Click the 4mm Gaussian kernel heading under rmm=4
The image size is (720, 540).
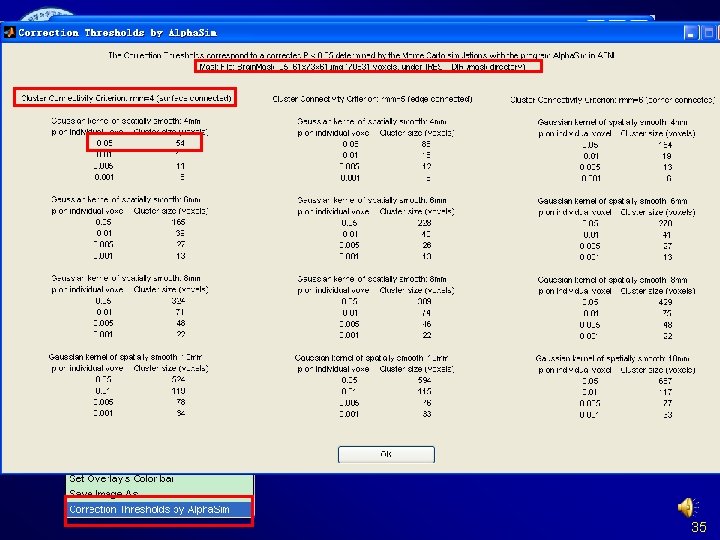pos(126,121)
